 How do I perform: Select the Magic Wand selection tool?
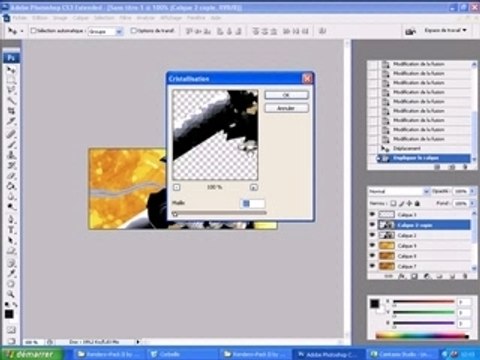[x=11, y=100]
